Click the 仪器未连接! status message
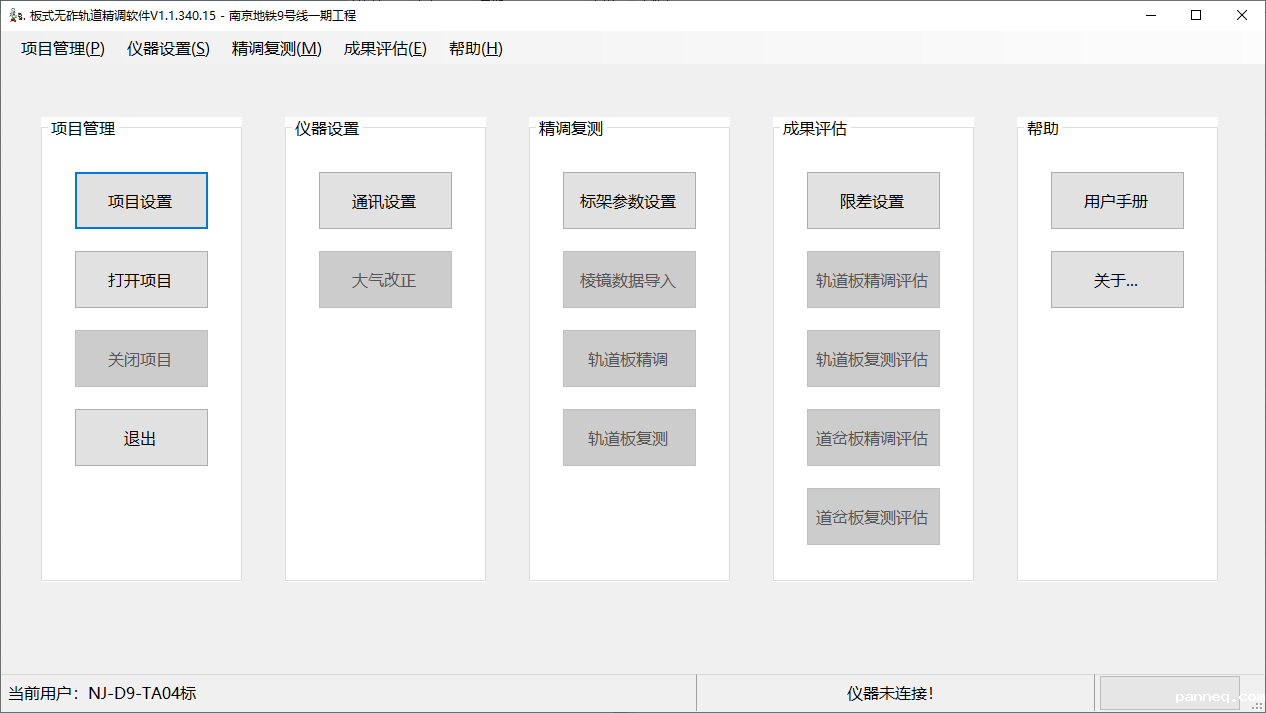The image size is (1266, 713). tap(890, 693)
